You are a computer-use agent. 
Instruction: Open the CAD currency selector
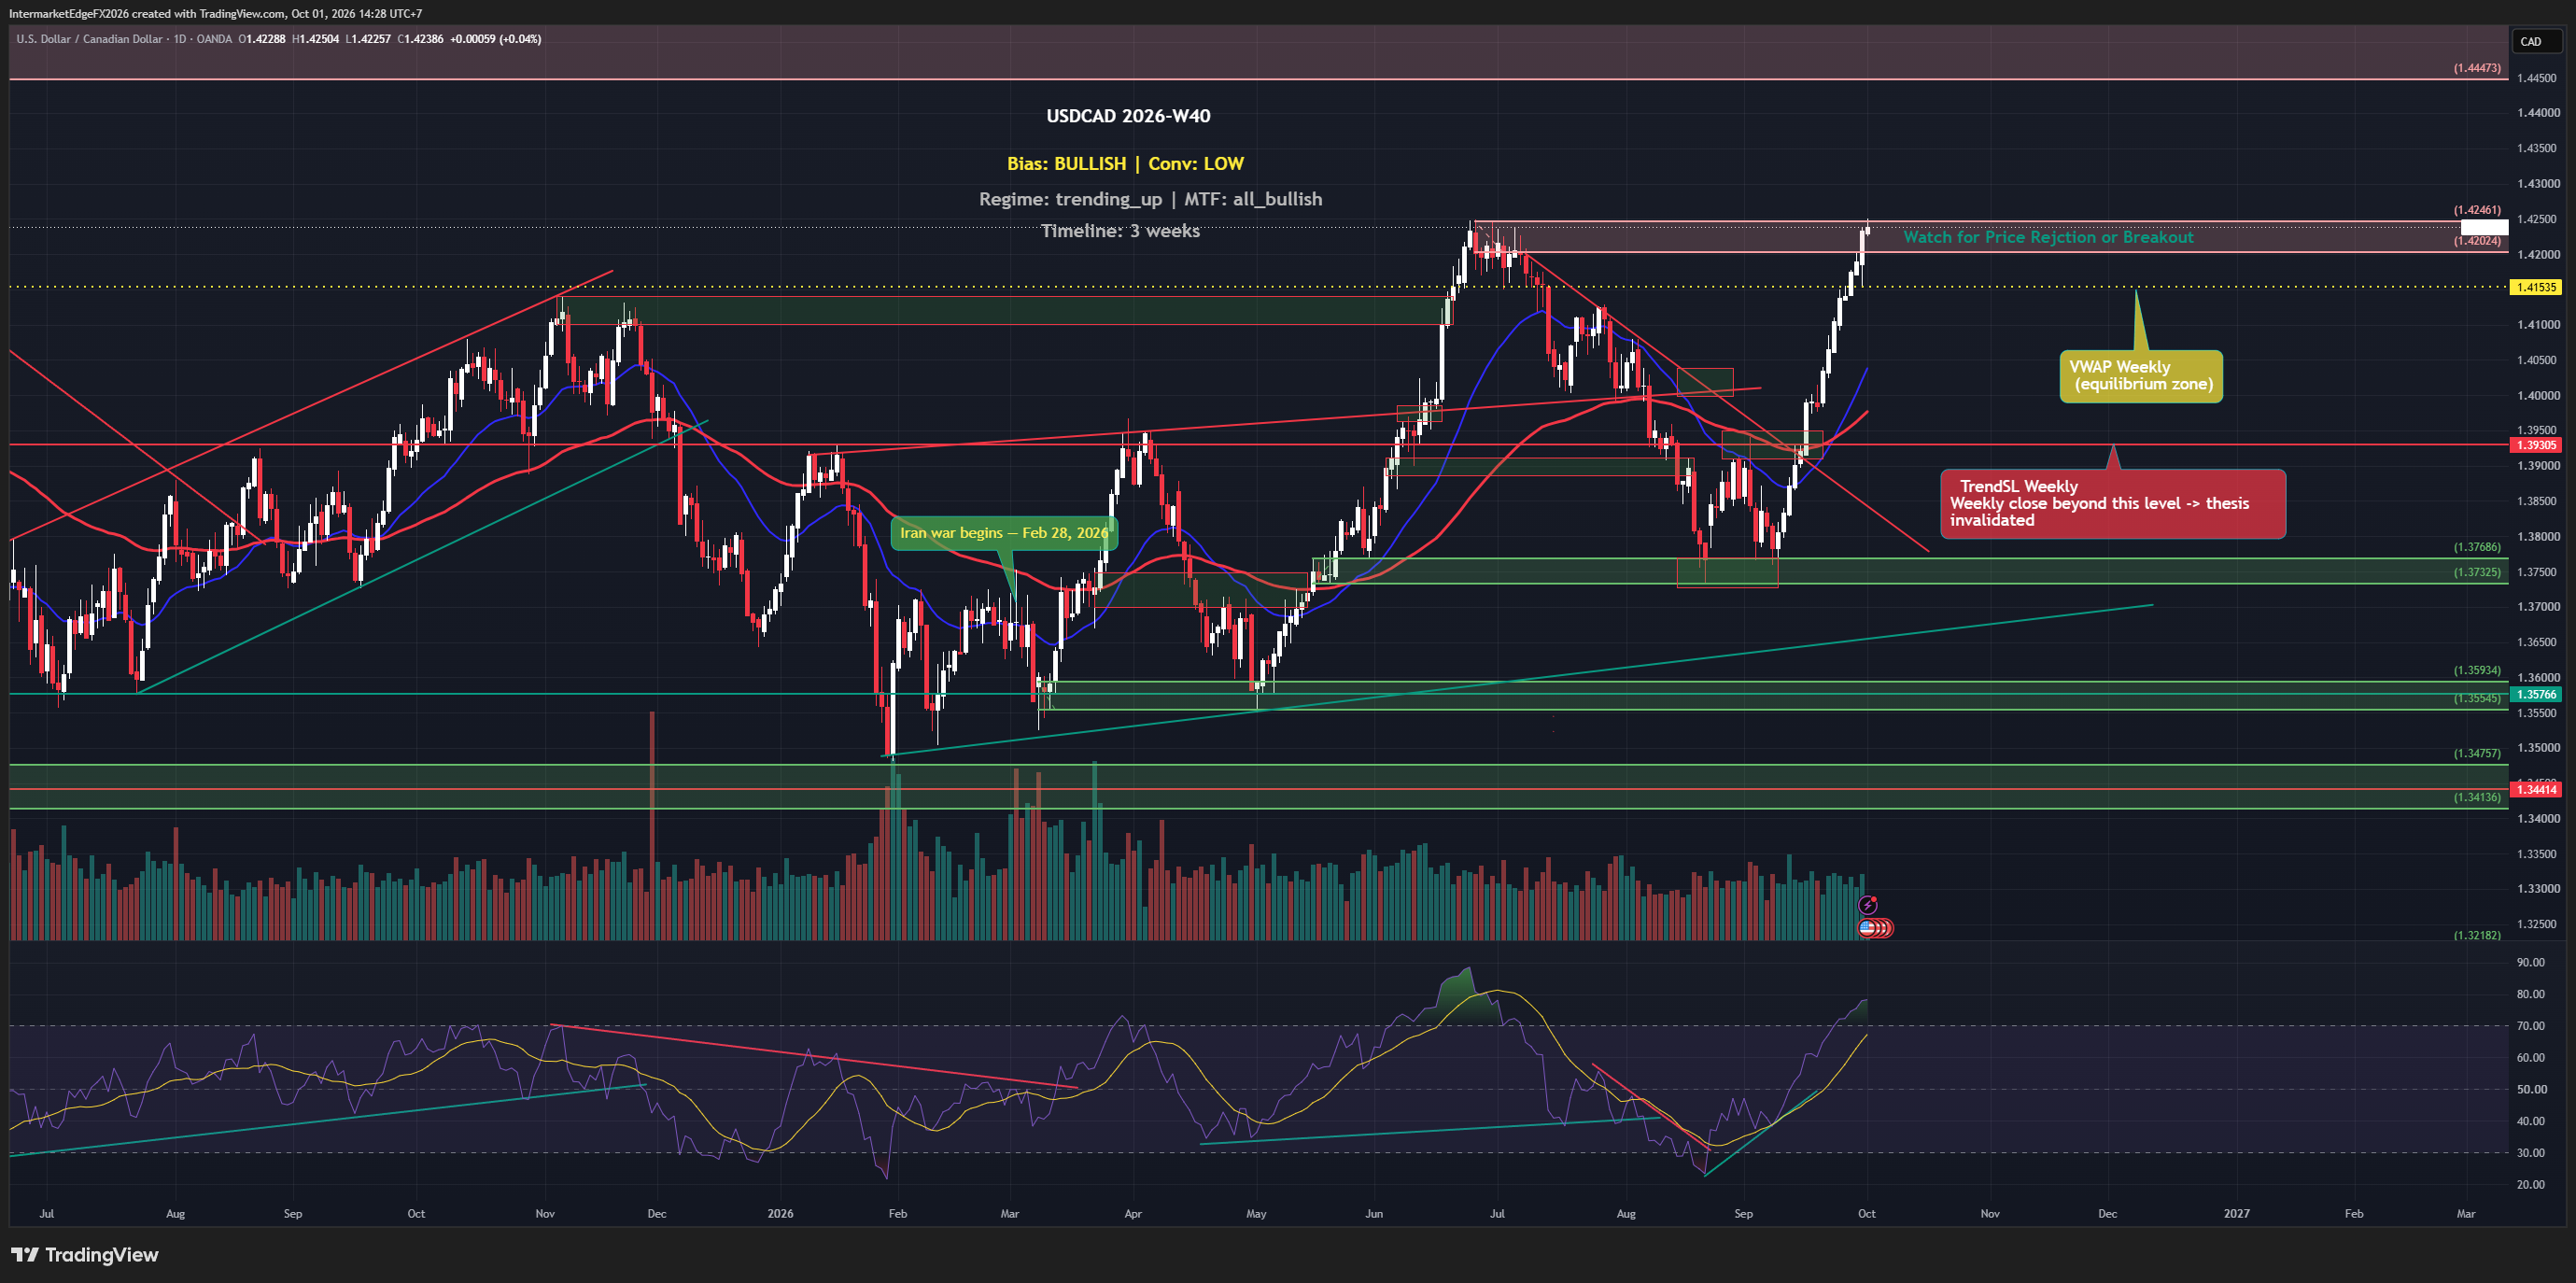tap(2536, 41)
